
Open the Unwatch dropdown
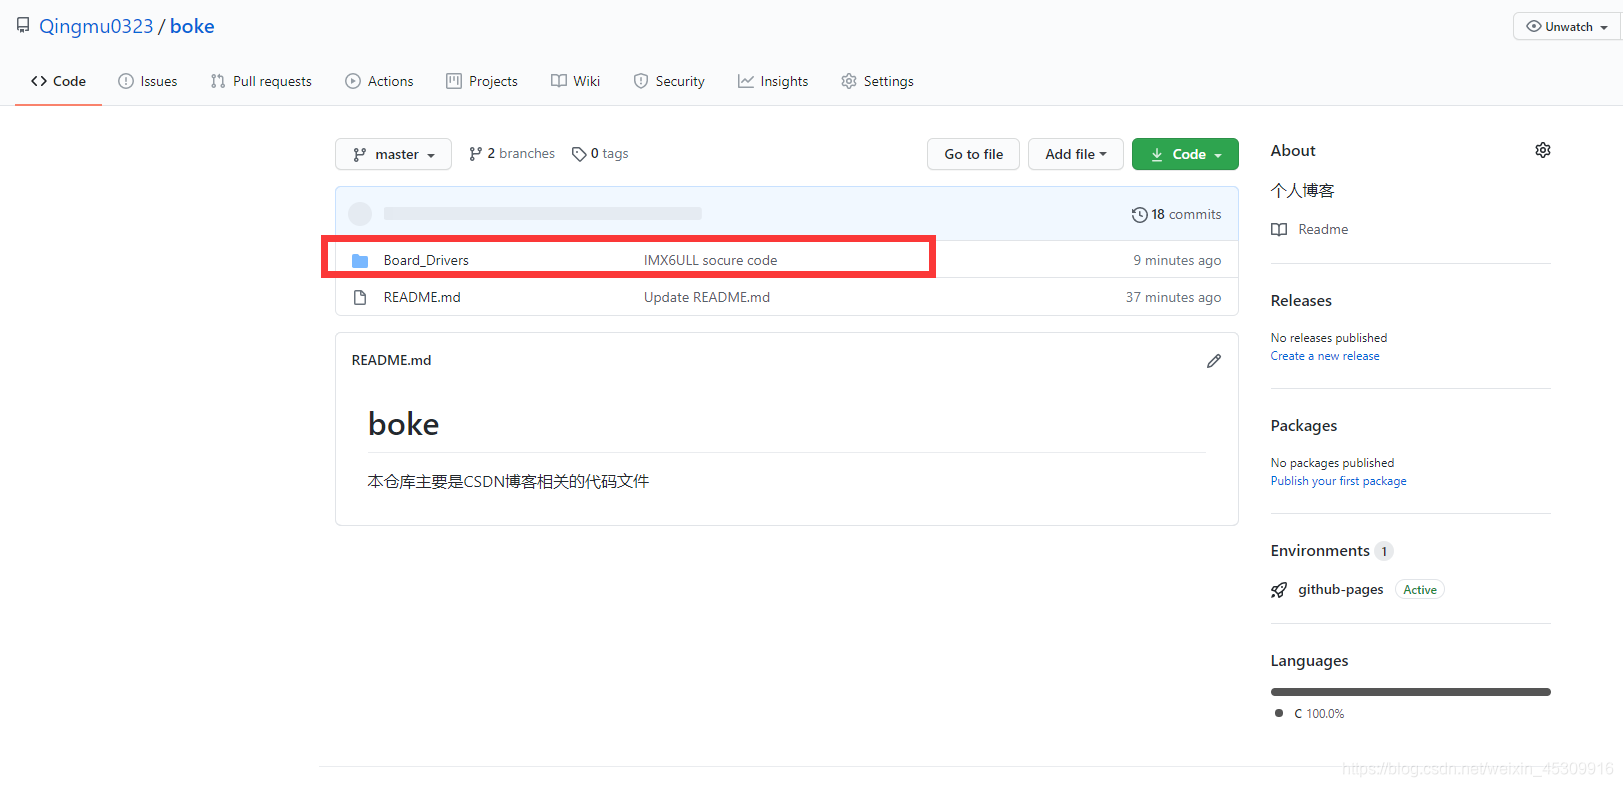pyautogui.click(x=1567, y=27)
